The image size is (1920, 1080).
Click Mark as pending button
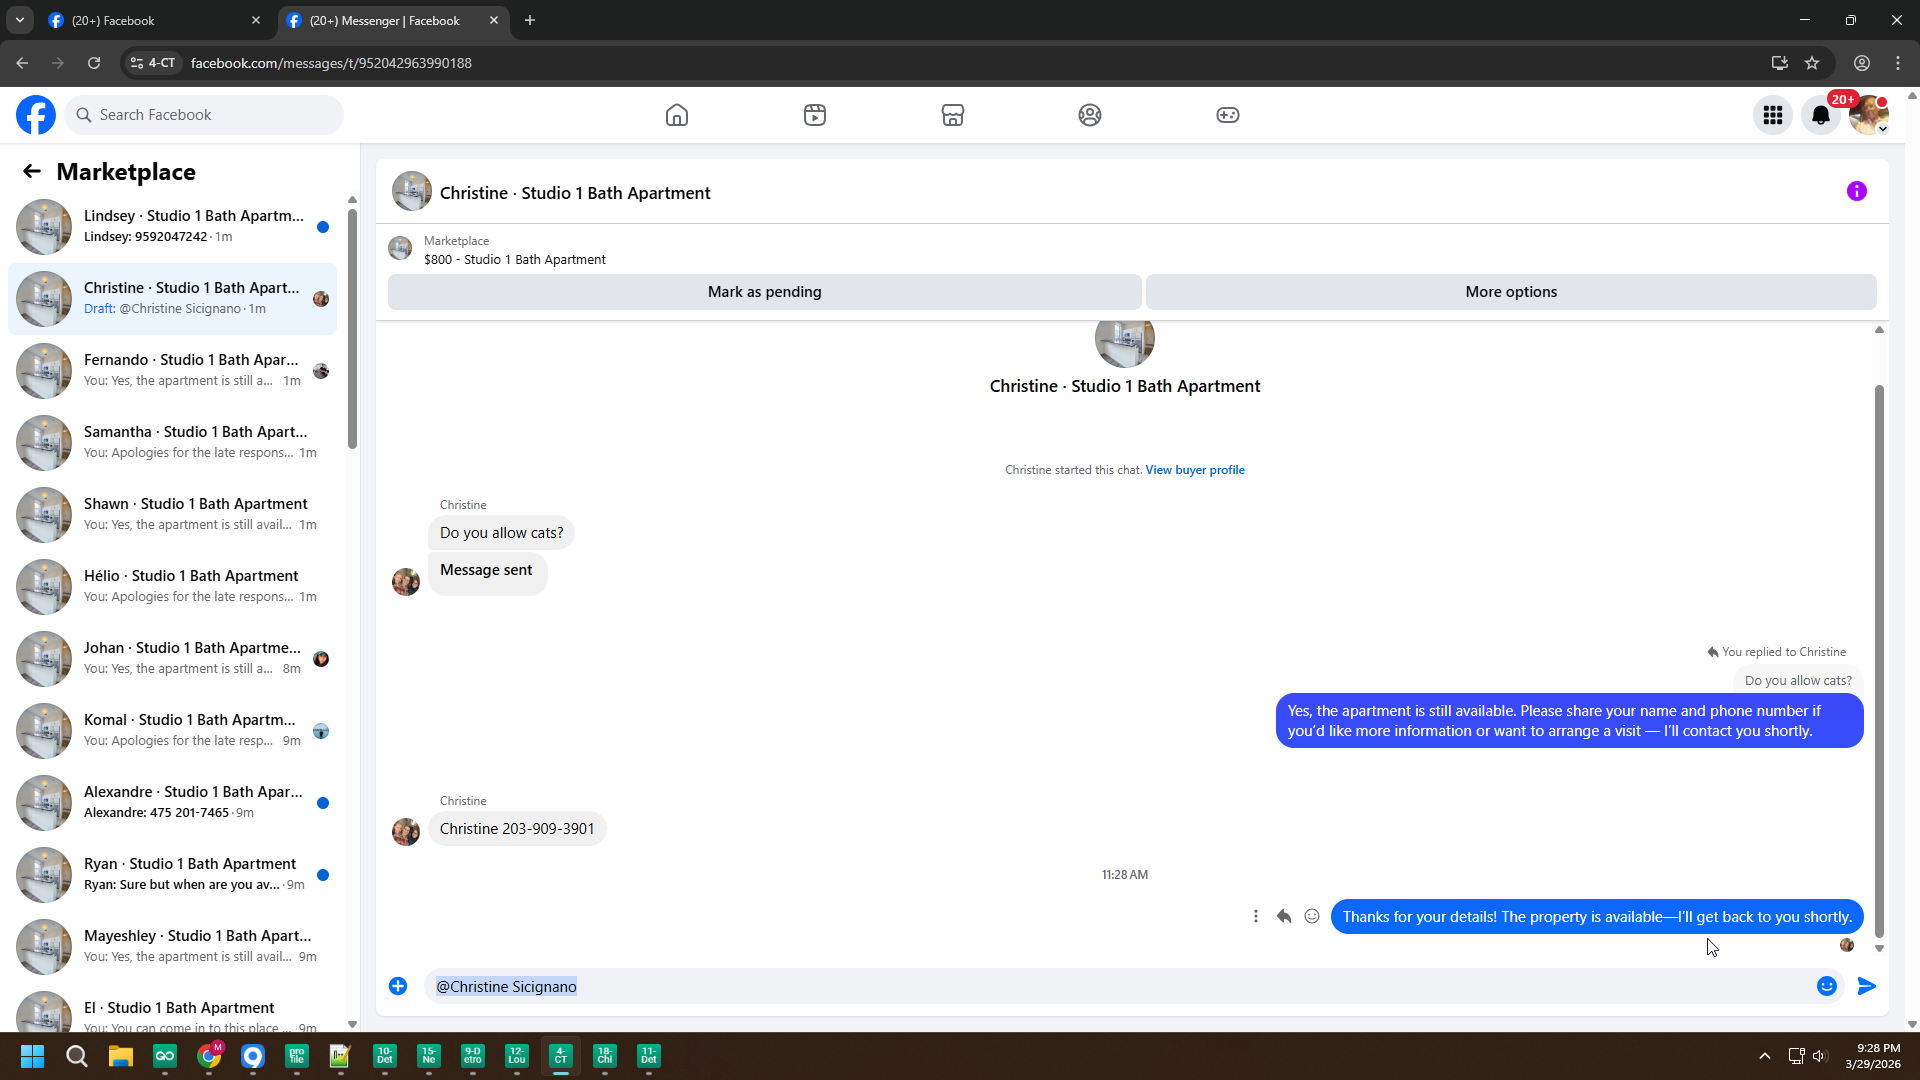click(x=765, y=292)
